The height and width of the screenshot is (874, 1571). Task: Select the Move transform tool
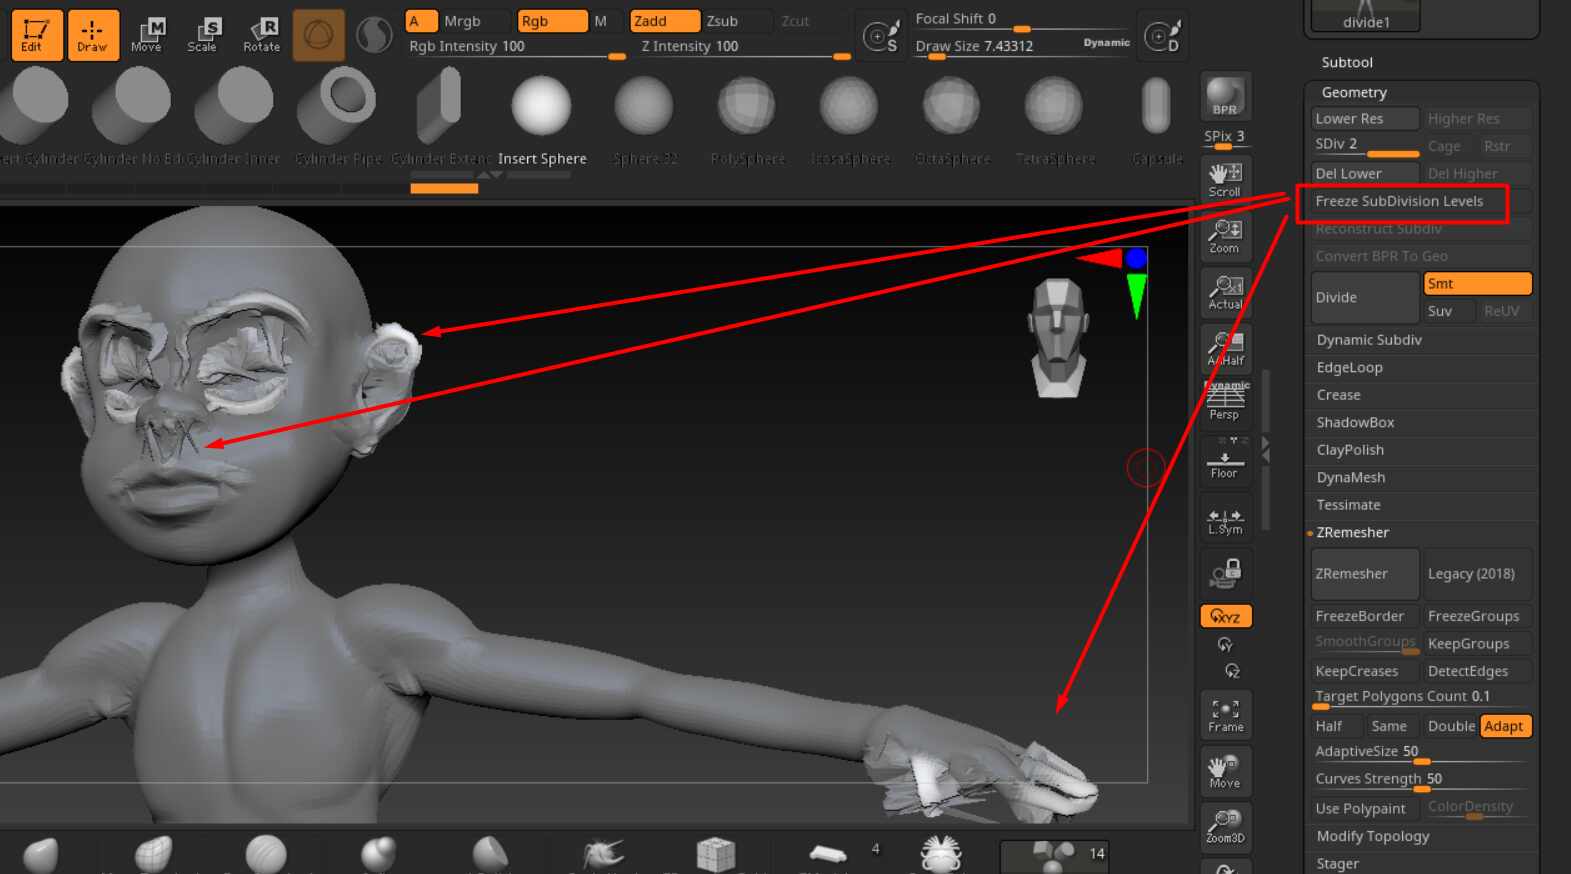point(147,35)
